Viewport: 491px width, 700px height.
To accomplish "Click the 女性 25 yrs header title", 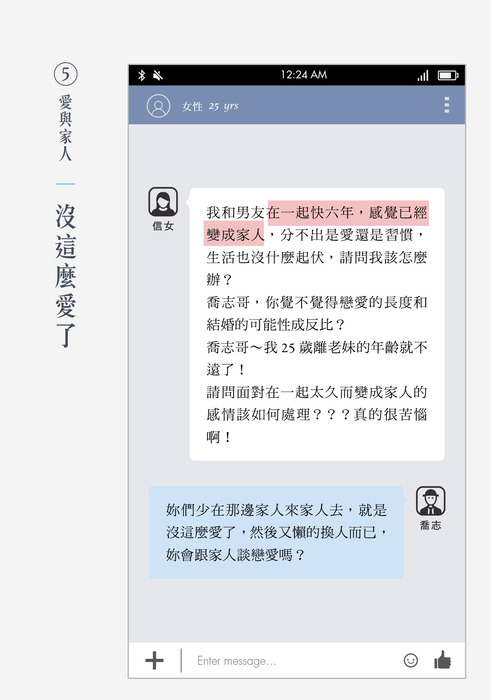I will (x=210, y=106).
